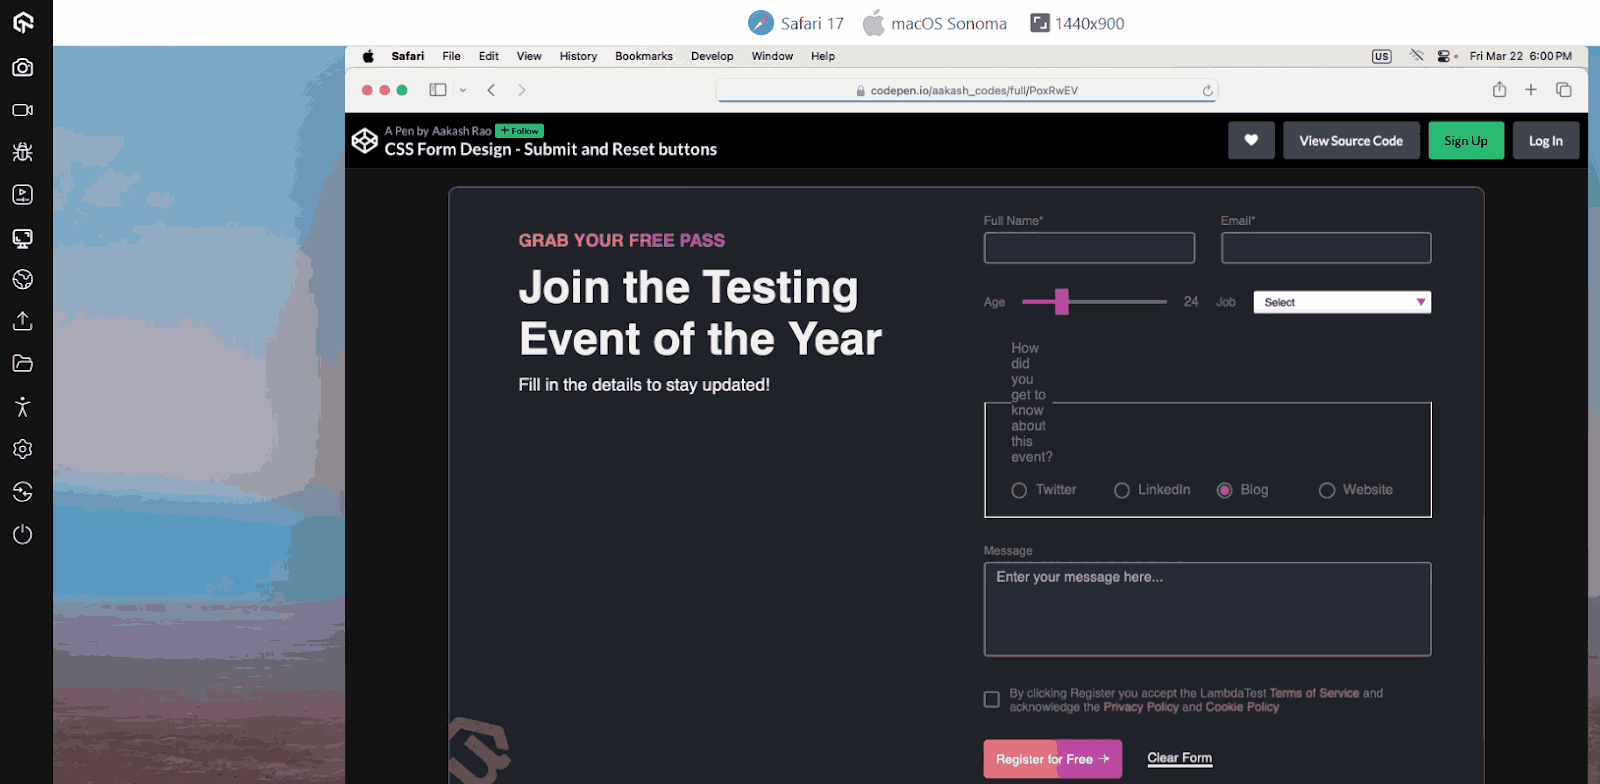This screenshot has height=784, width=1600.
Task: Open Control Center in menu bar
Action: tap(1443, 56)
